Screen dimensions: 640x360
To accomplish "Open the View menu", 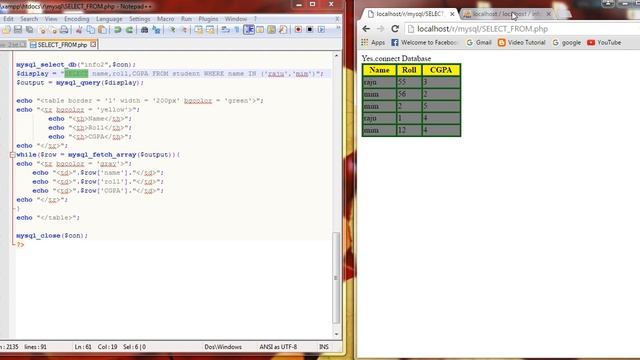I will pos(51,19).
